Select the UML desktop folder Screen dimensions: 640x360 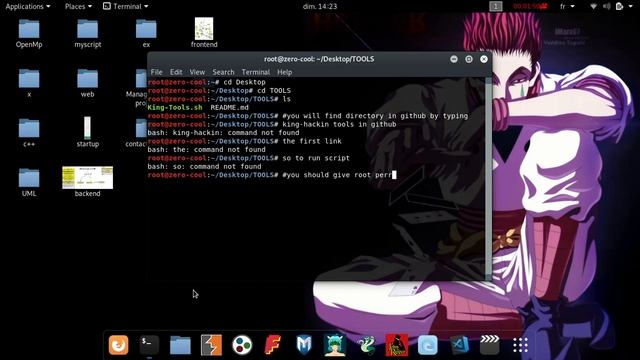(x=29, y=182)
